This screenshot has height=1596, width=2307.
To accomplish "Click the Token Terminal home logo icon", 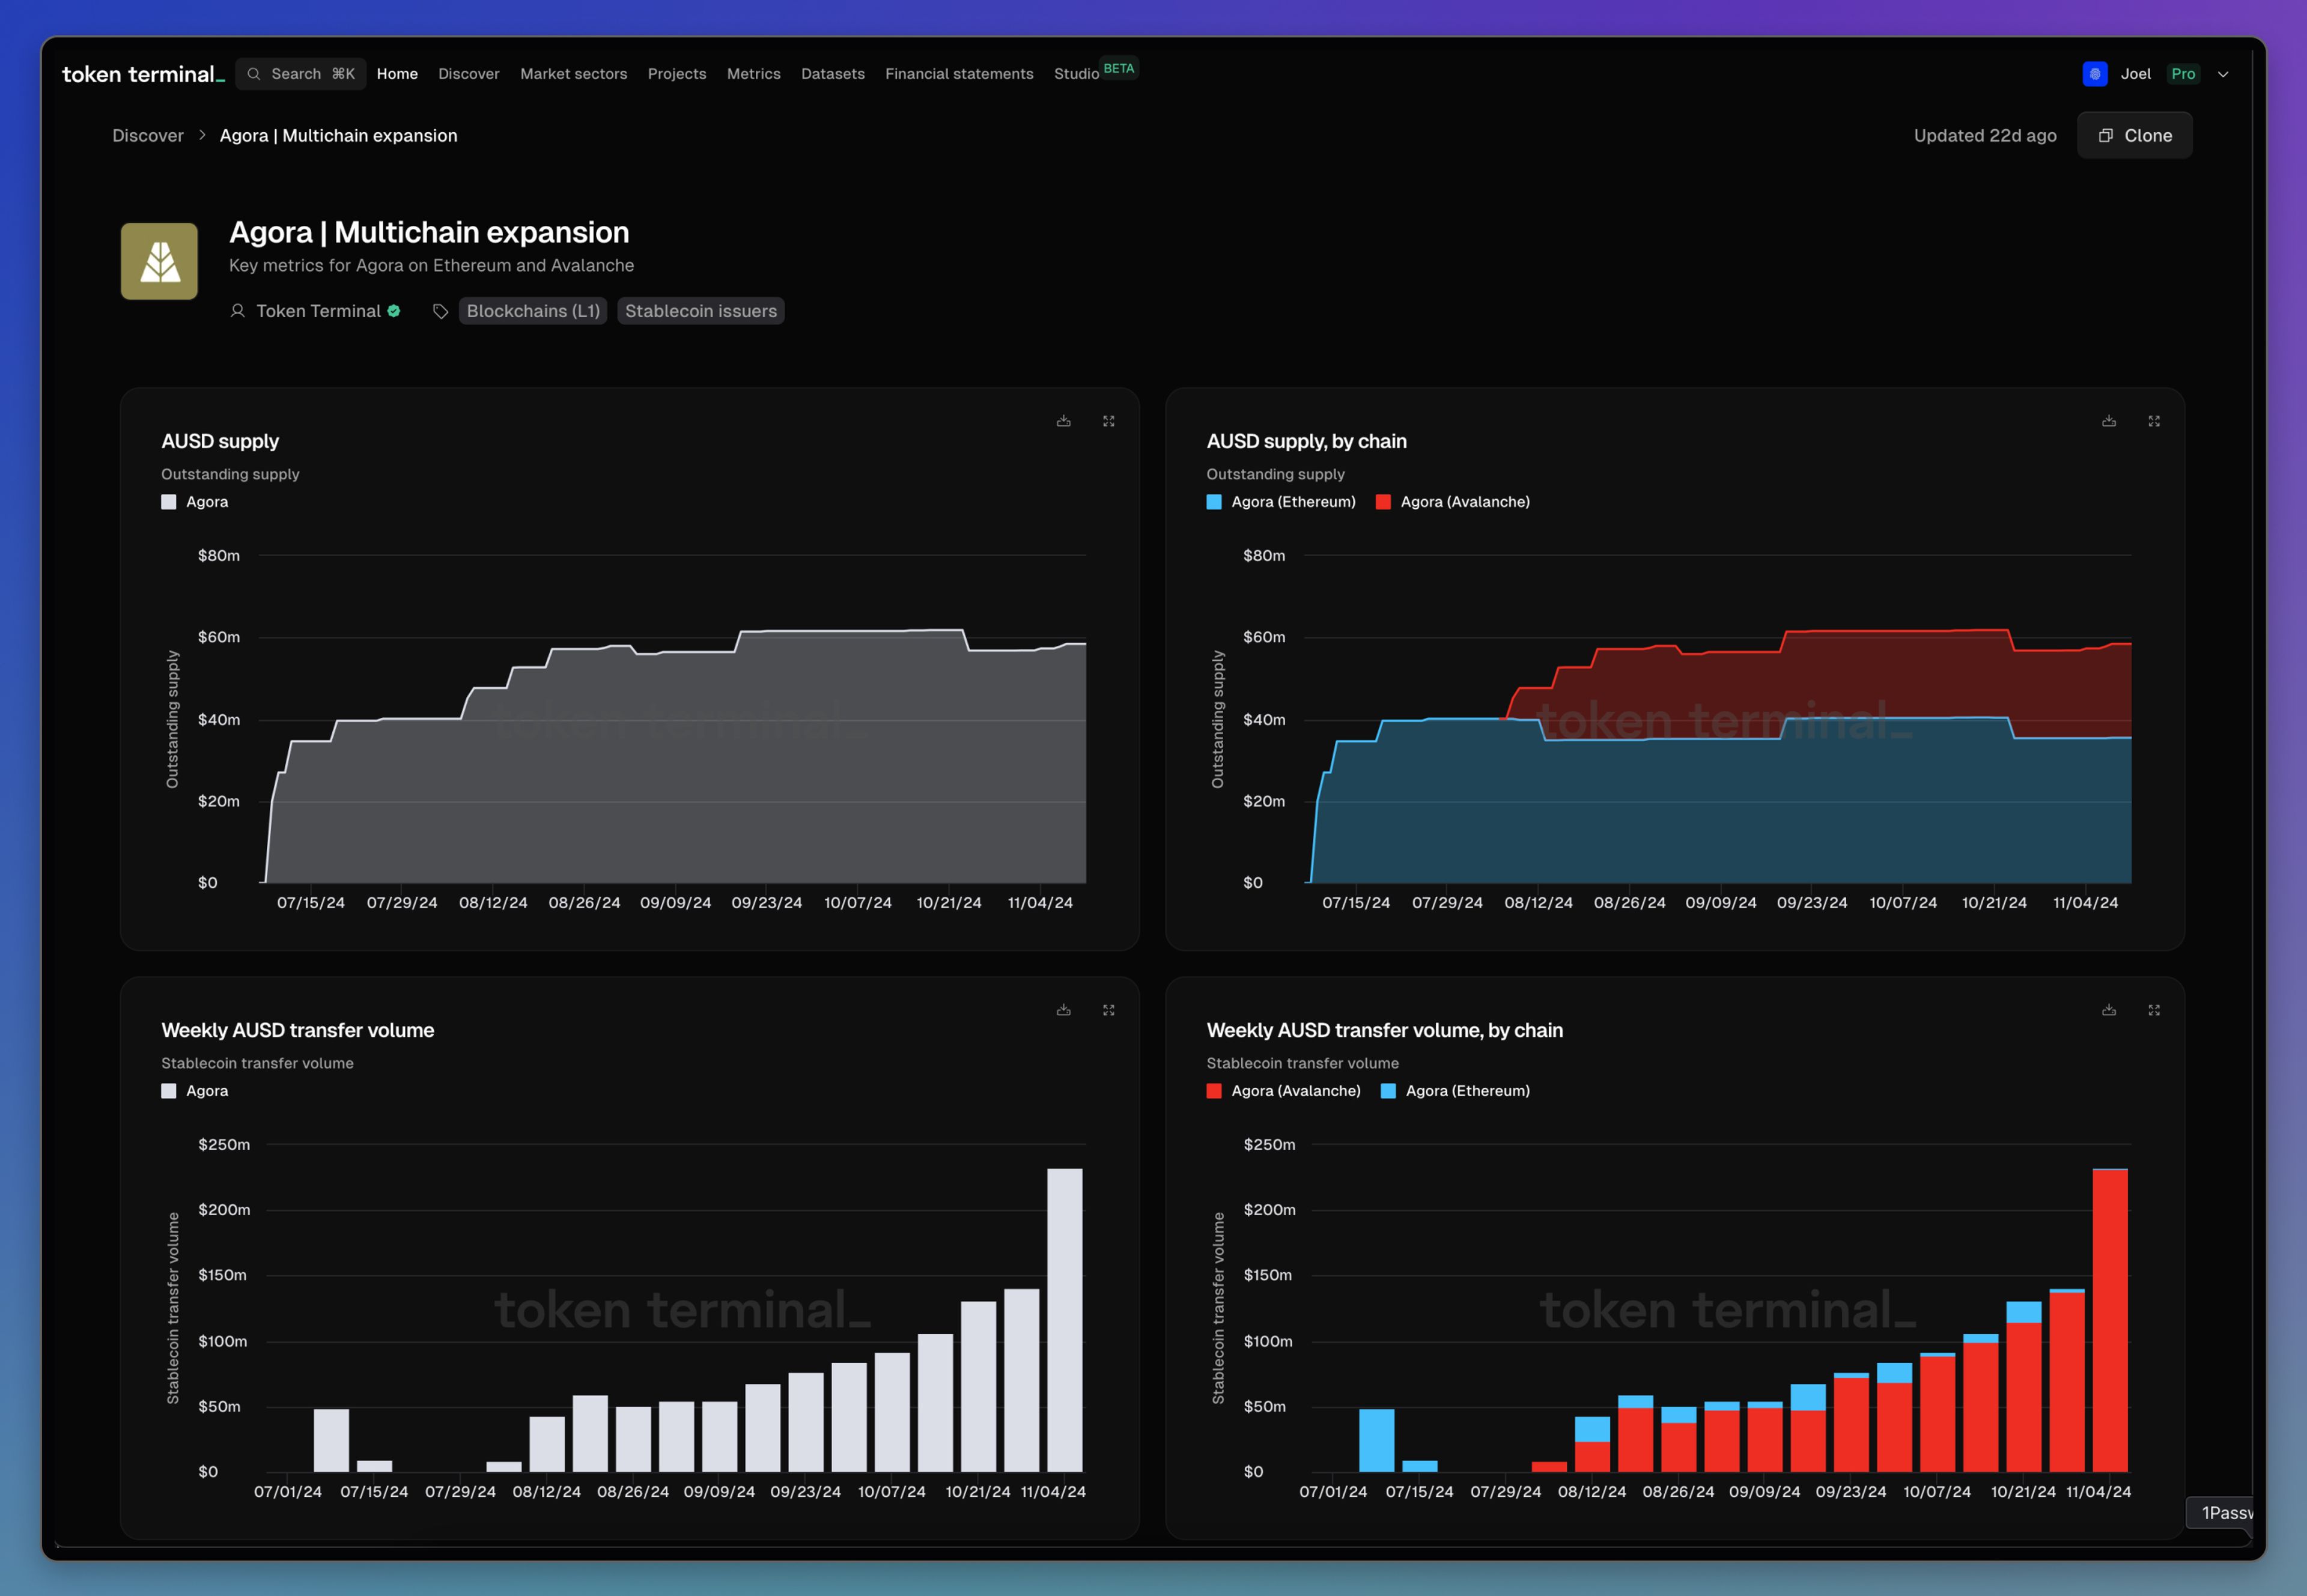I will click(140, 73).
